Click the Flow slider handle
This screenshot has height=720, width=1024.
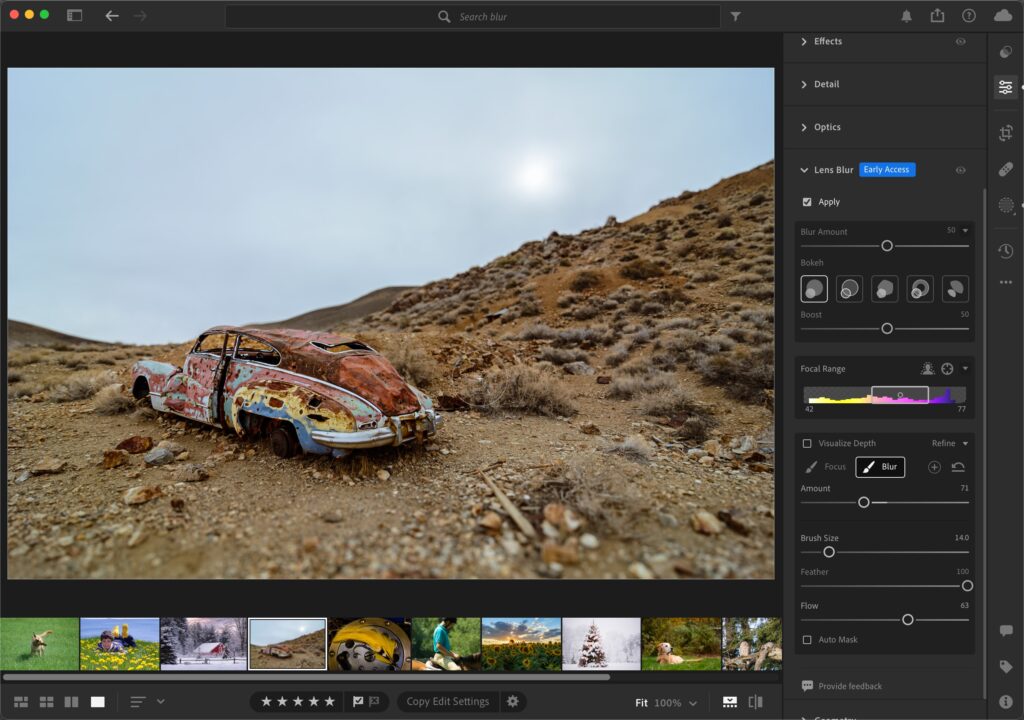point(908,619)
